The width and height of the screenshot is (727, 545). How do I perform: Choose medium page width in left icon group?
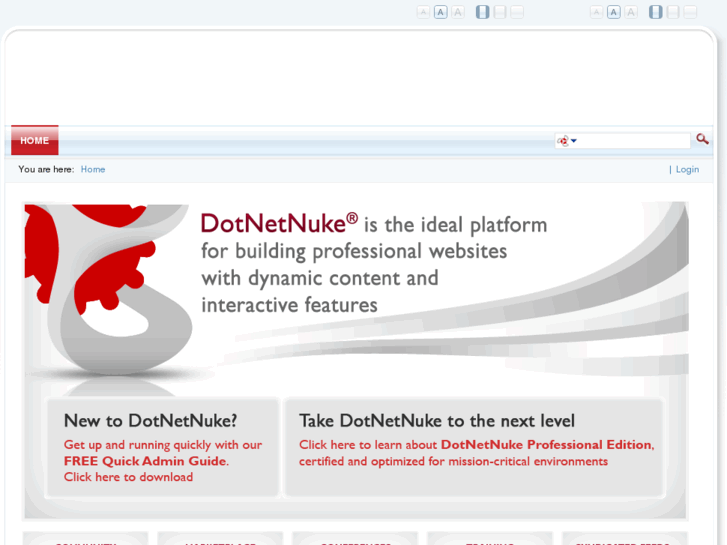pos(500,12)
